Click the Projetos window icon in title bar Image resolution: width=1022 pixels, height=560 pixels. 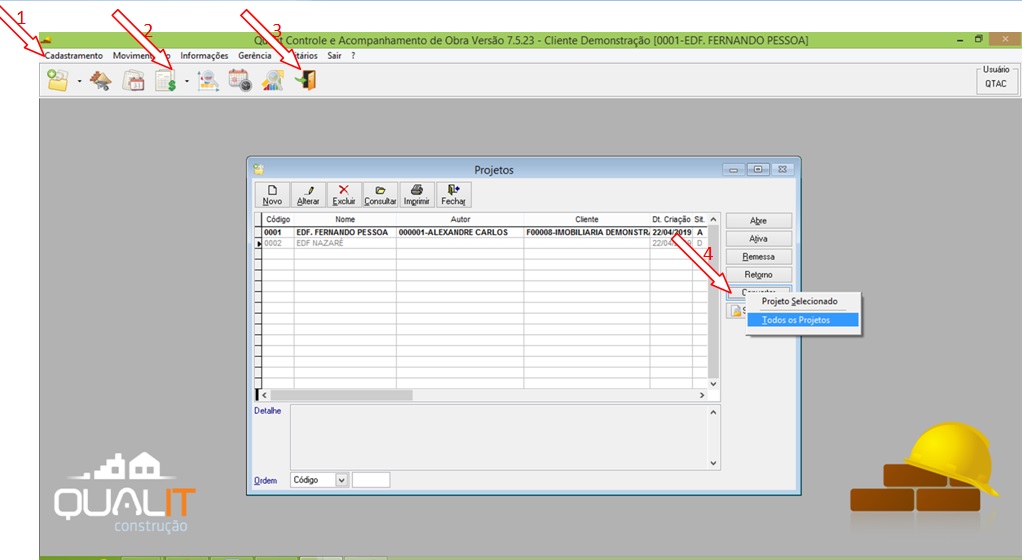[x=259, y=169]
